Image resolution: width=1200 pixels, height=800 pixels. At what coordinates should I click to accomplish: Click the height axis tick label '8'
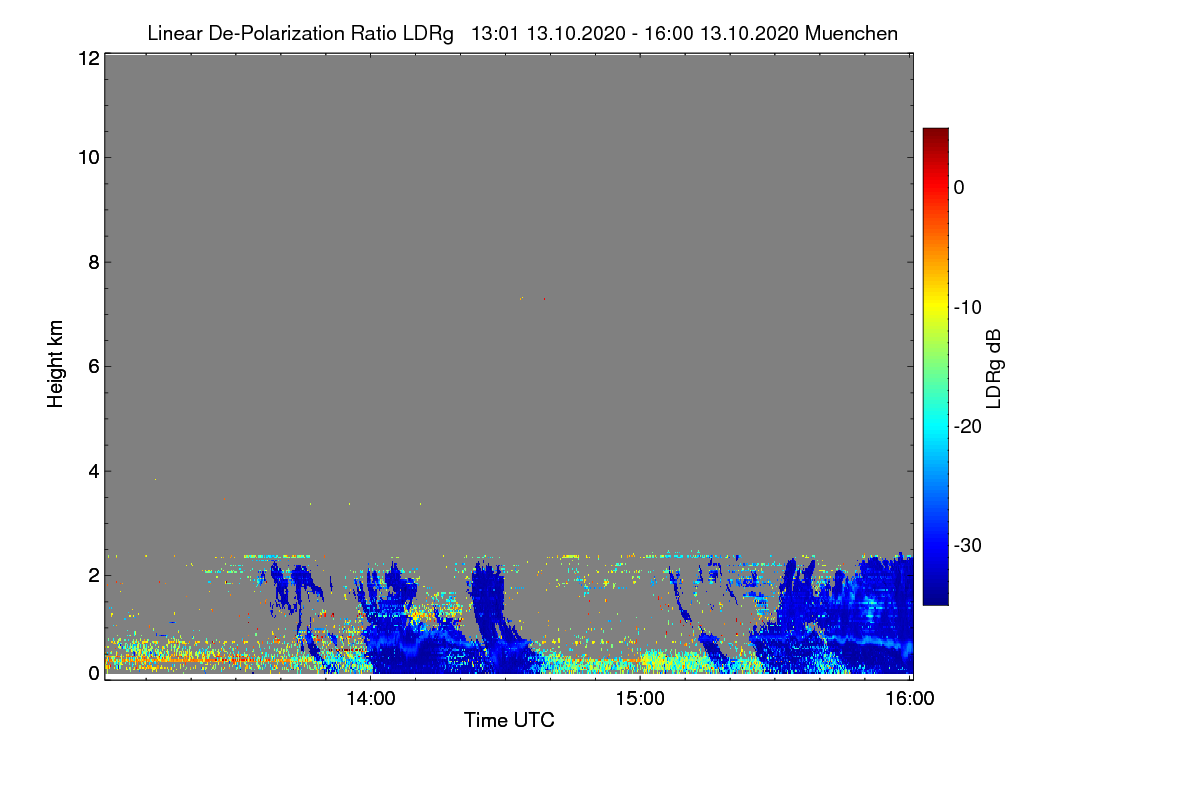92,262
